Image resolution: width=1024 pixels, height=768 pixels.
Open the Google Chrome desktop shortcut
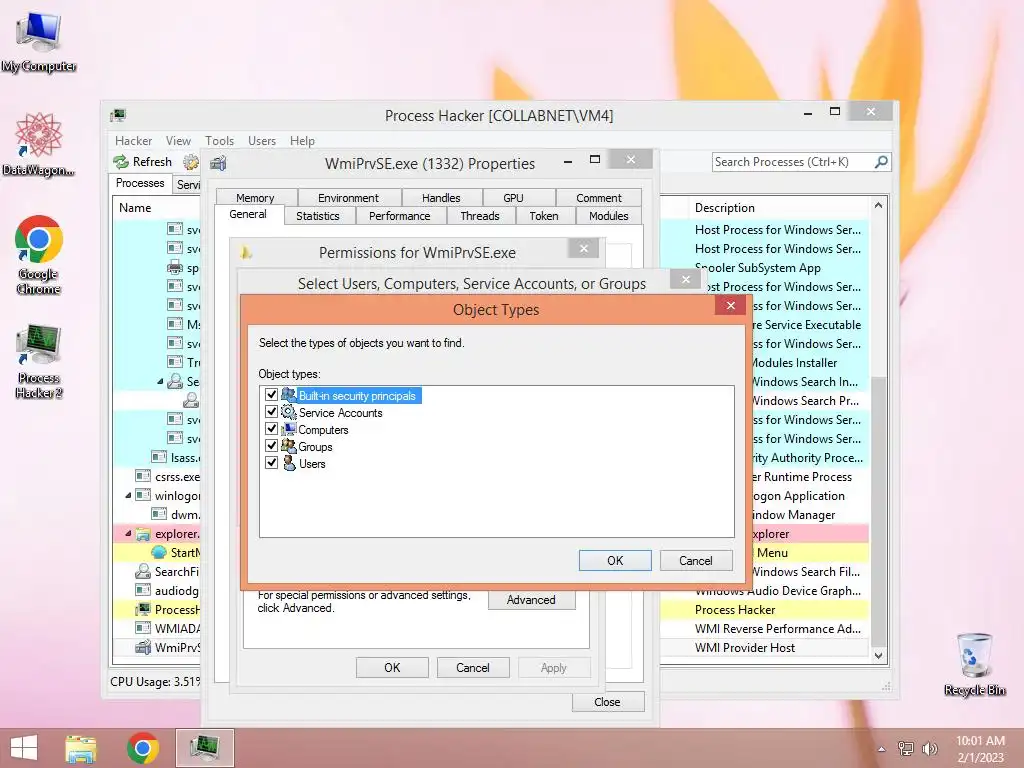click(39, 255)
